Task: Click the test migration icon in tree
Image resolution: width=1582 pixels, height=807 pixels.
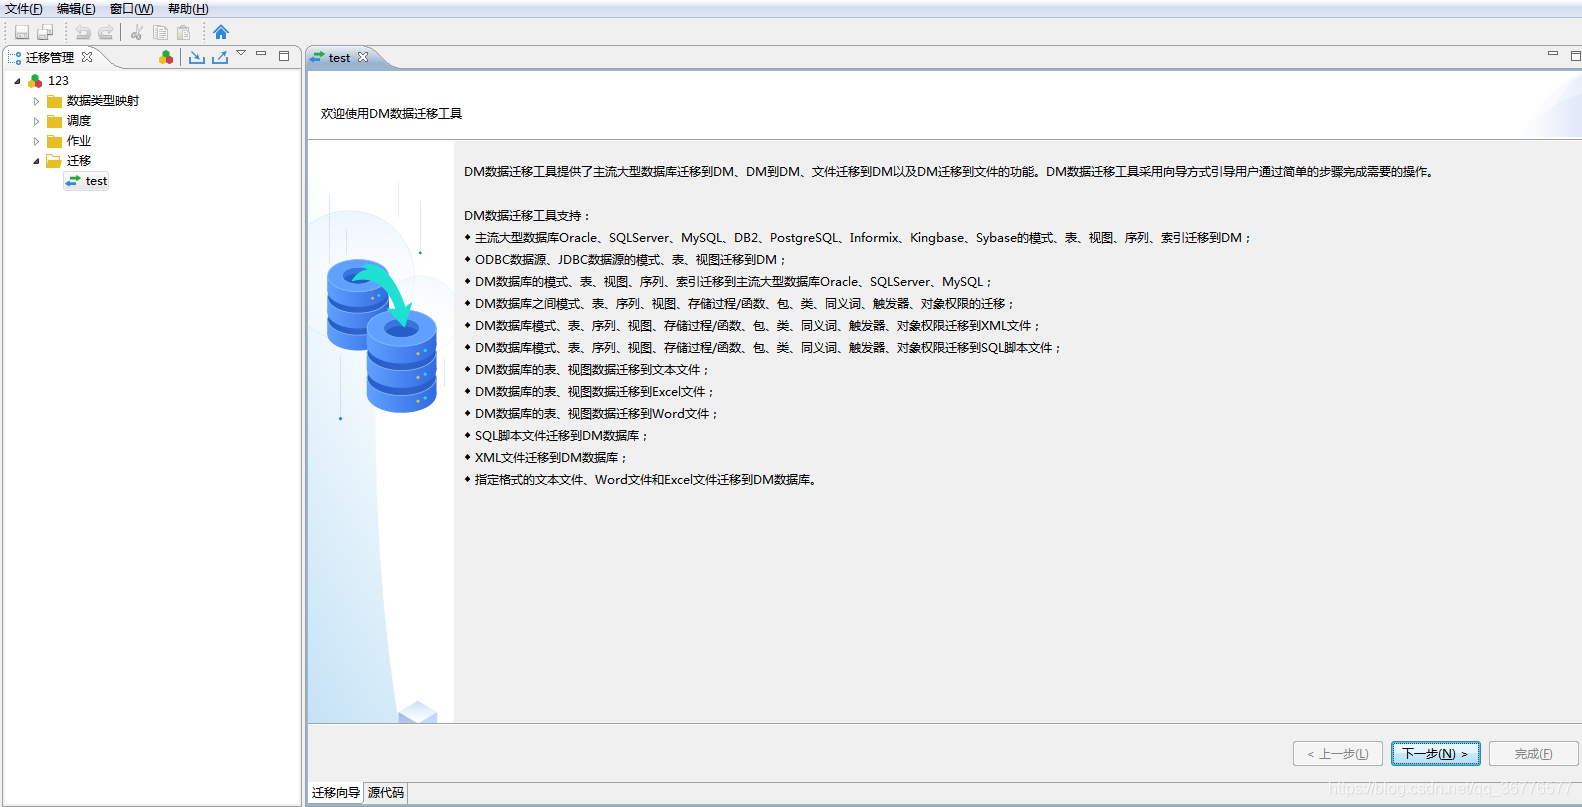Action: click(x=73, y=181)
